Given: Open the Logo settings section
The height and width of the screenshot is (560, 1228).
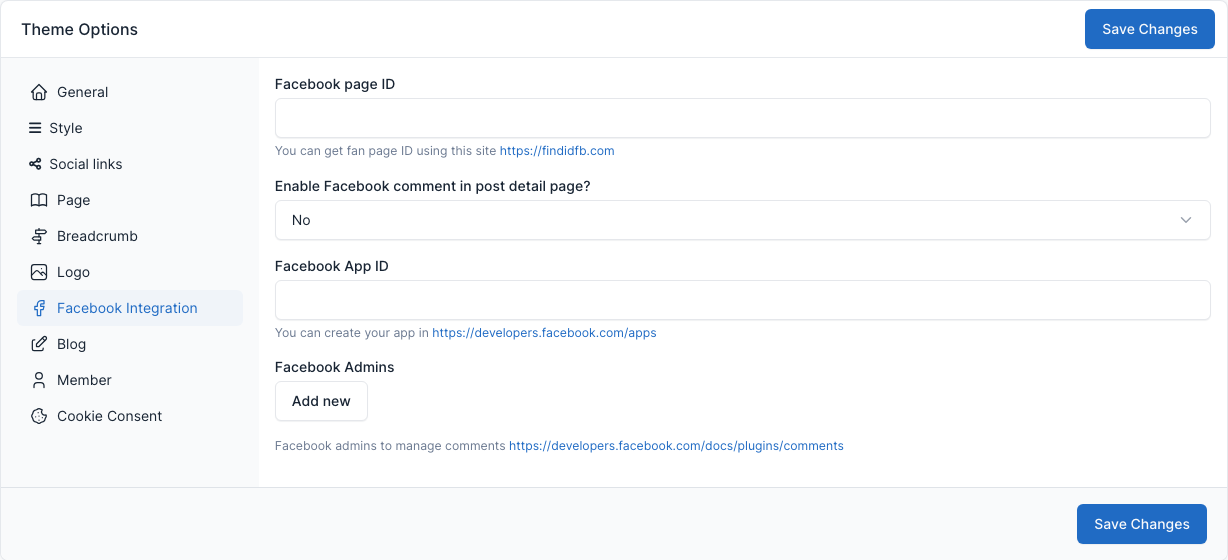Looking at the screenshot, I should pyautogui.click(x=130, y=272).
